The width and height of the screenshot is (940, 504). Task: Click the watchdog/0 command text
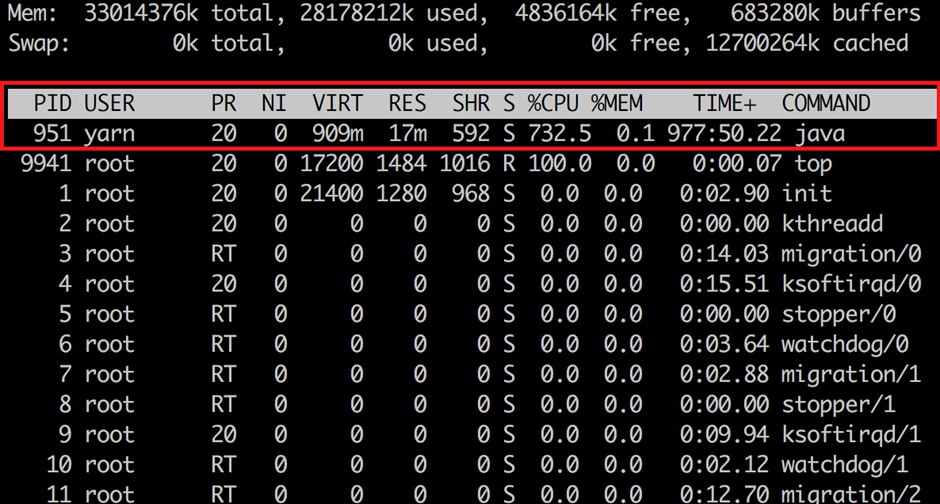(x=845, y=345)
